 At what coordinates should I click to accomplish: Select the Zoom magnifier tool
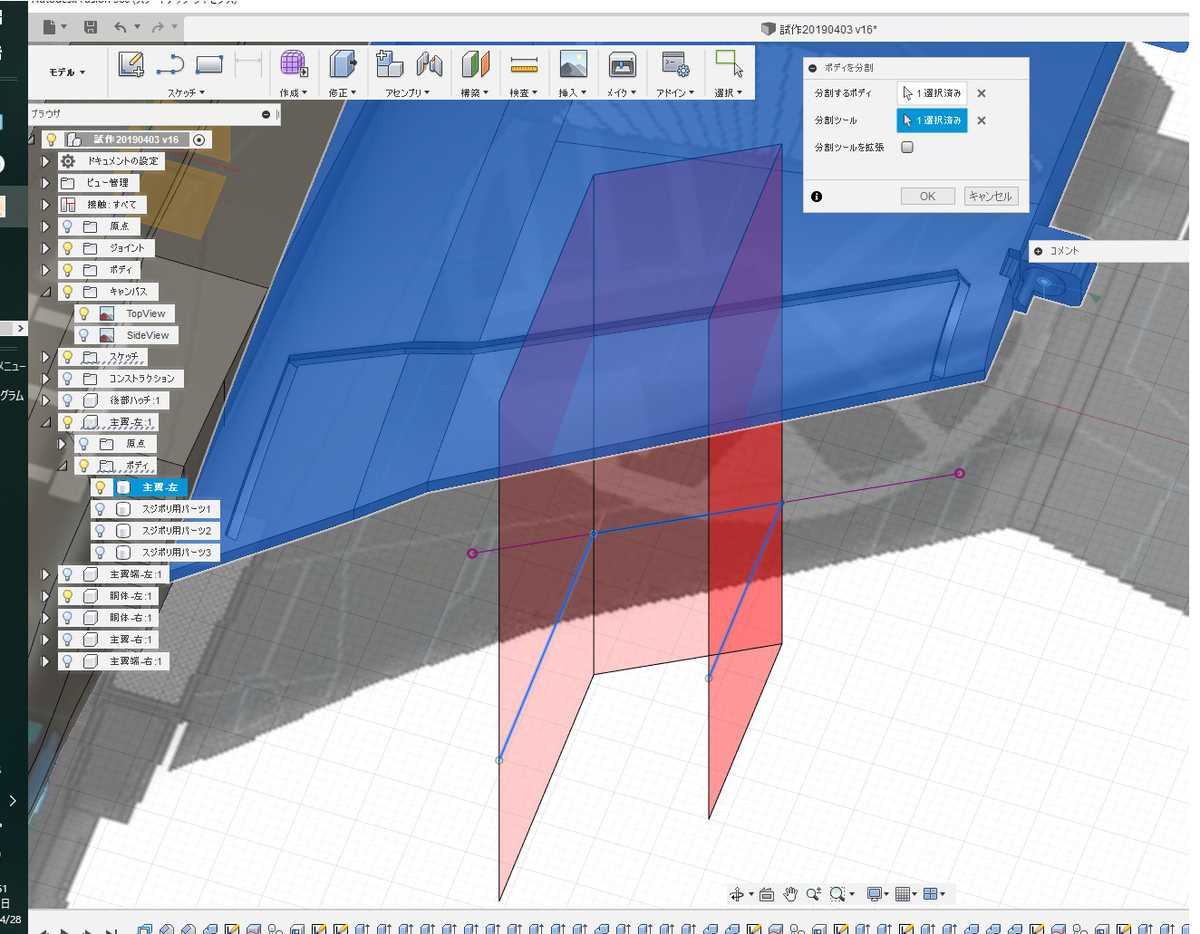click(x=813, y=894)
